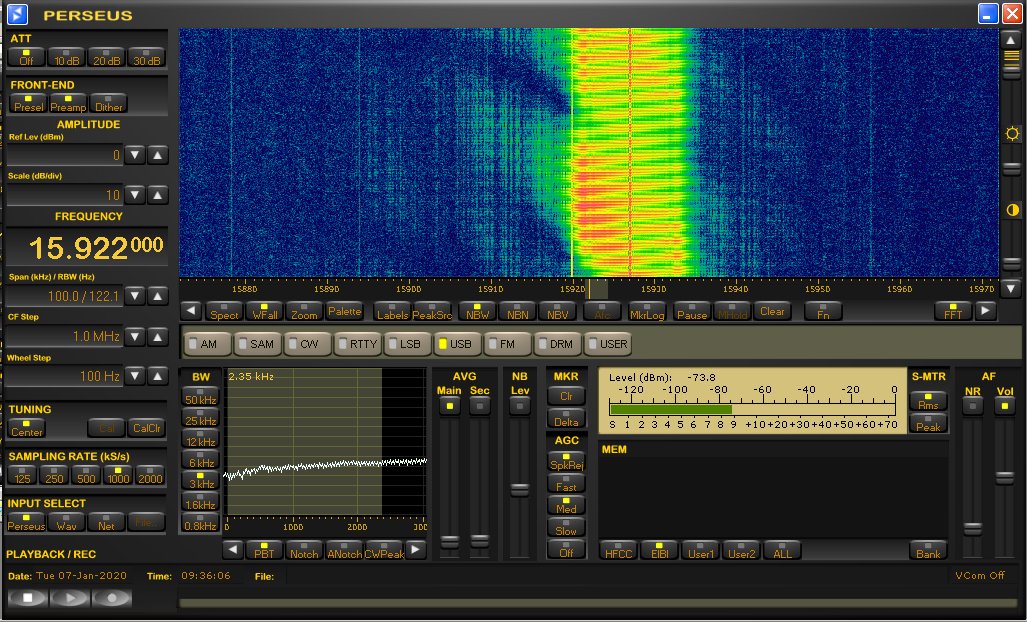The width and height of the screenshot is (1027, 622).
Task: Click the 15.922 frequency display
Action: (x=87, y=247)
